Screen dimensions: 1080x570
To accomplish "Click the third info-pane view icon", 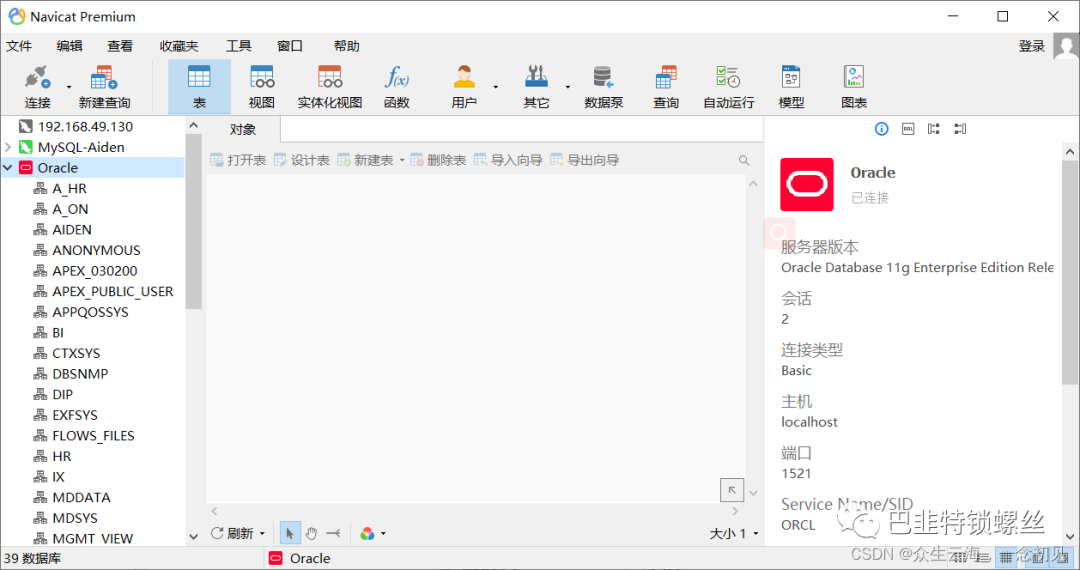I will coord(934,129).
